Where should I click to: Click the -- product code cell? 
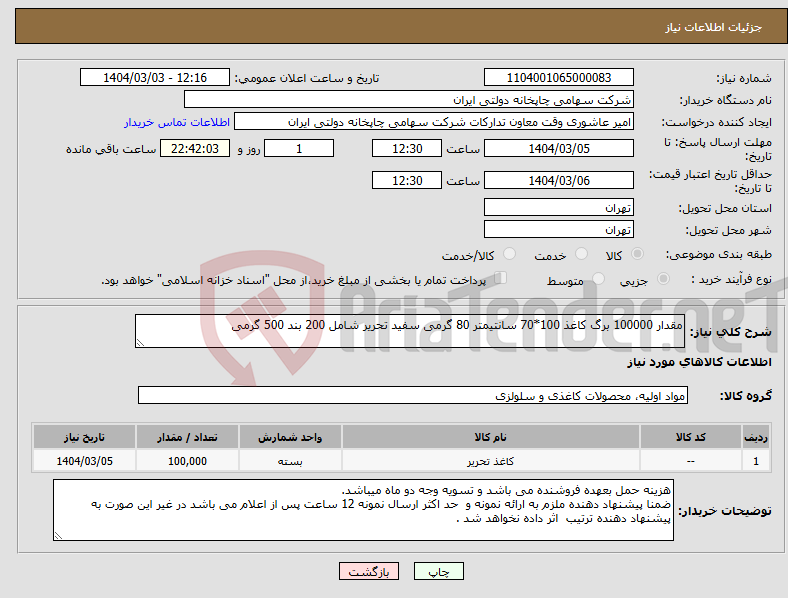[x=691, y=461]
